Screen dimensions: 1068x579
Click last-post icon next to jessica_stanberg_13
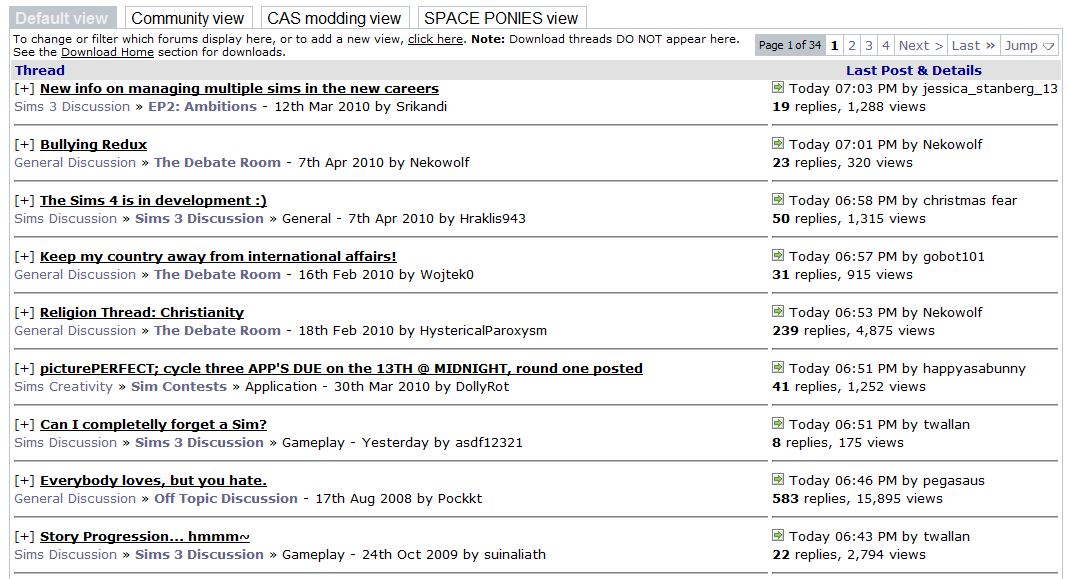coord(778,88)
